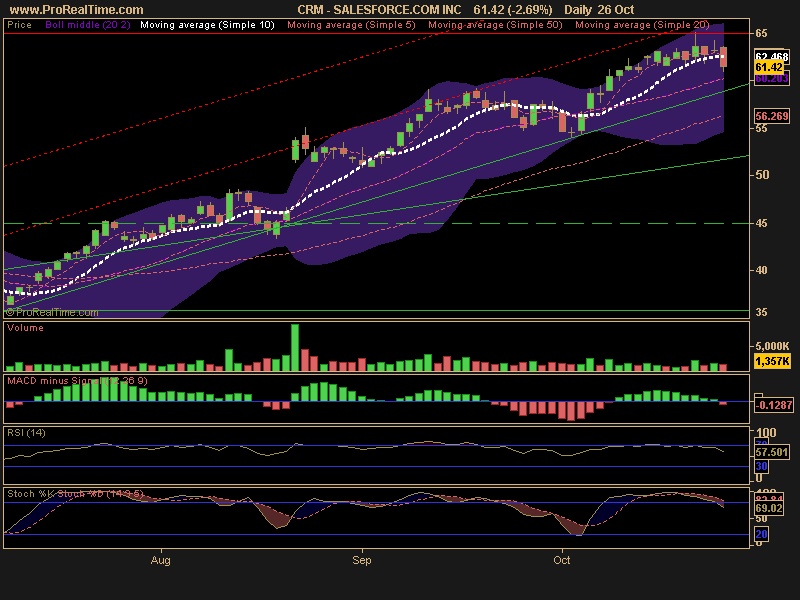Image resolution: width=800 pixels, height=600 pixels.
Task: Click the 60.203 Bollinger value tag
Action: click(x=771, y=79)
